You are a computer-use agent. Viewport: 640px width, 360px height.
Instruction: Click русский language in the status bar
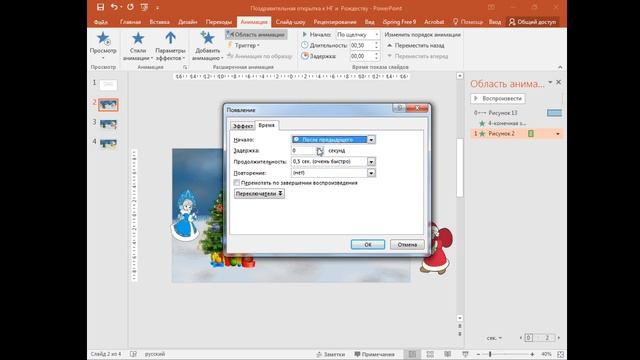pyautogui.click(x=155, y=354)
